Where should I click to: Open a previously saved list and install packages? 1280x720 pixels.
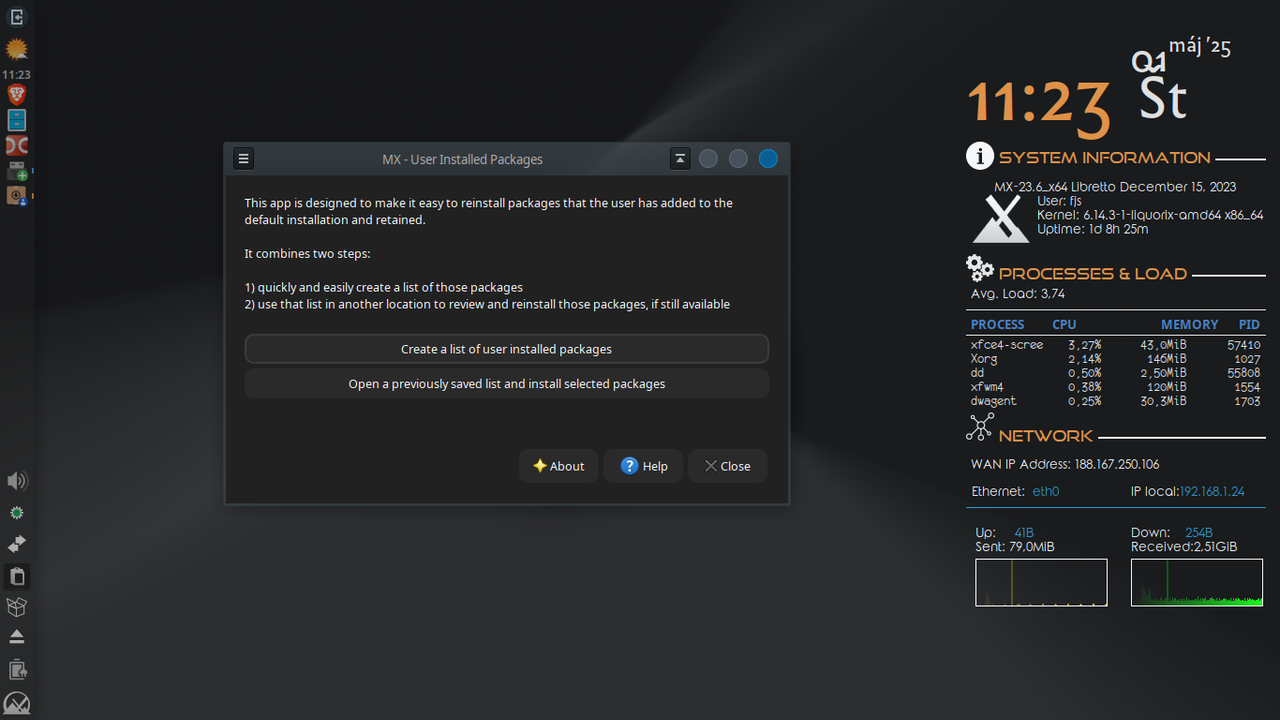(x=506, y=384)
